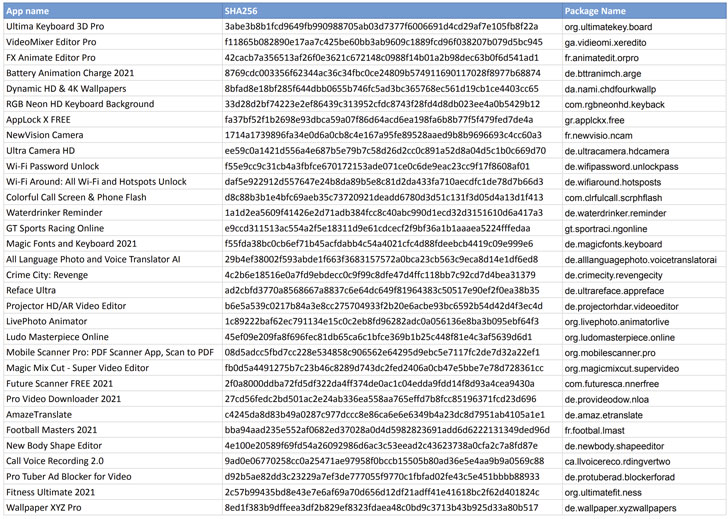The height and width of the screenshot is (519, 728).
Task: Select the "NewVision Camera" app name cell
Action: pyautogui.click(x=45, y=135)
